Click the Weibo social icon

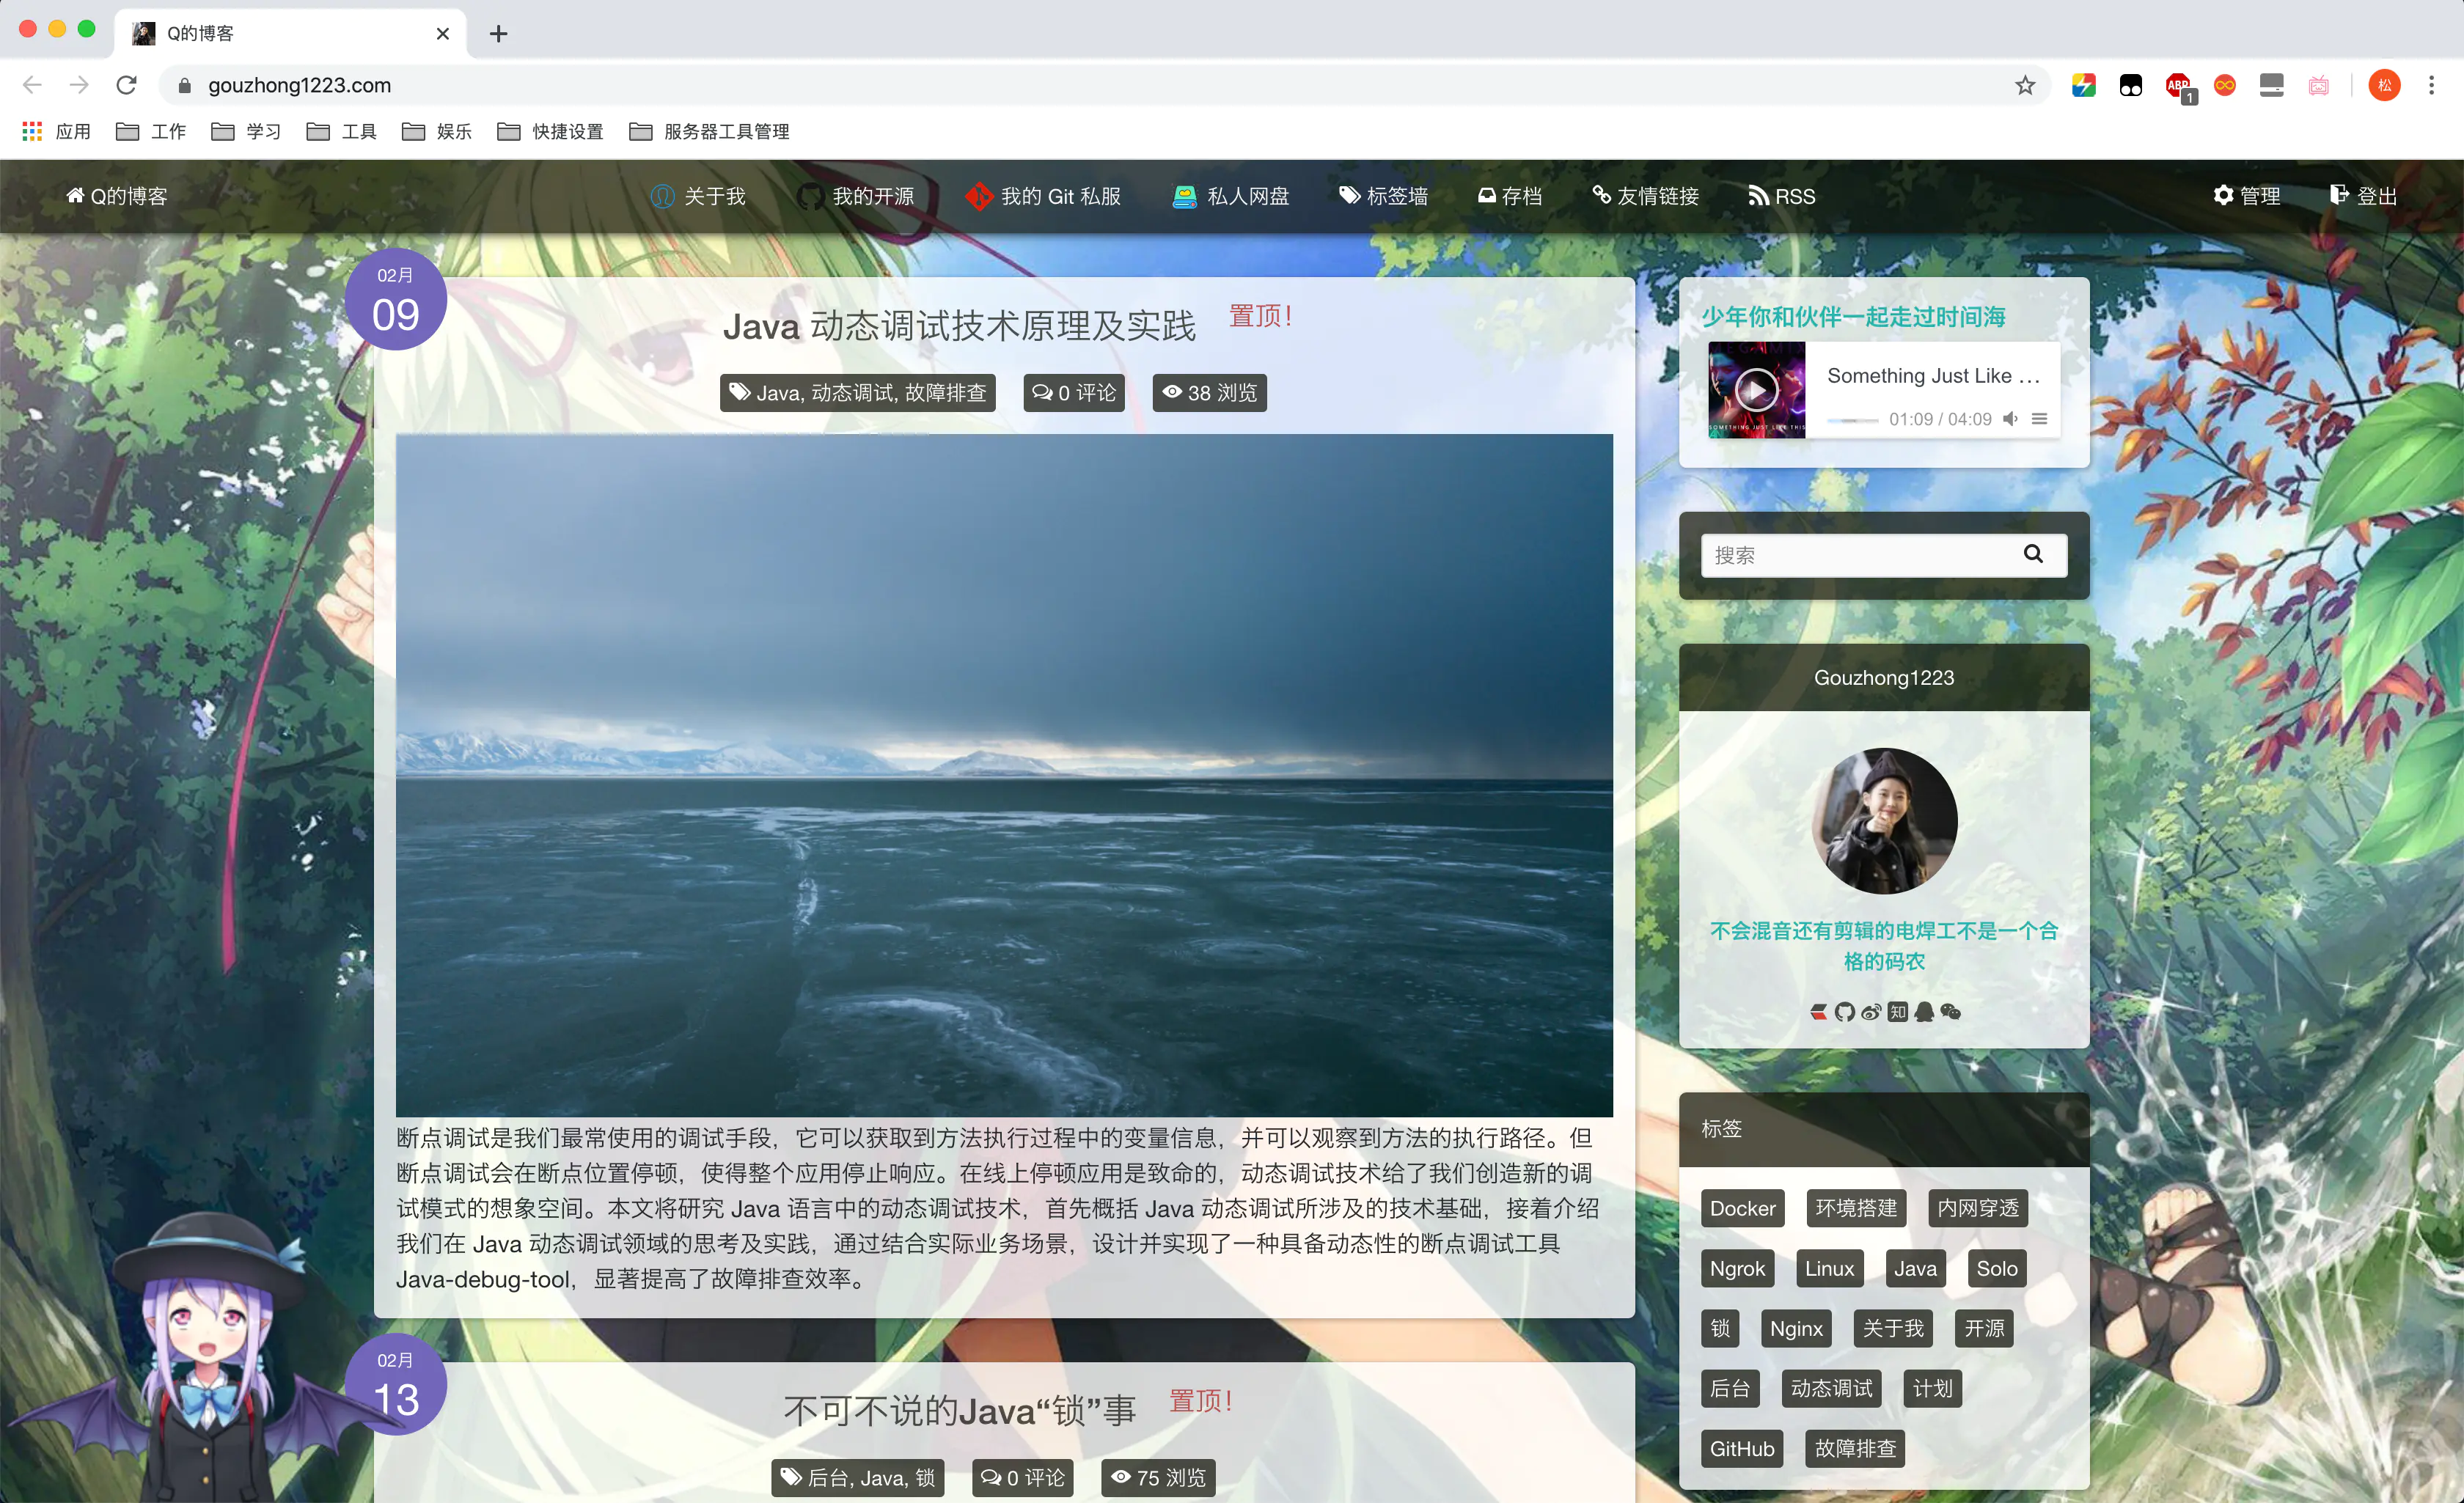click(1872, 1011)
